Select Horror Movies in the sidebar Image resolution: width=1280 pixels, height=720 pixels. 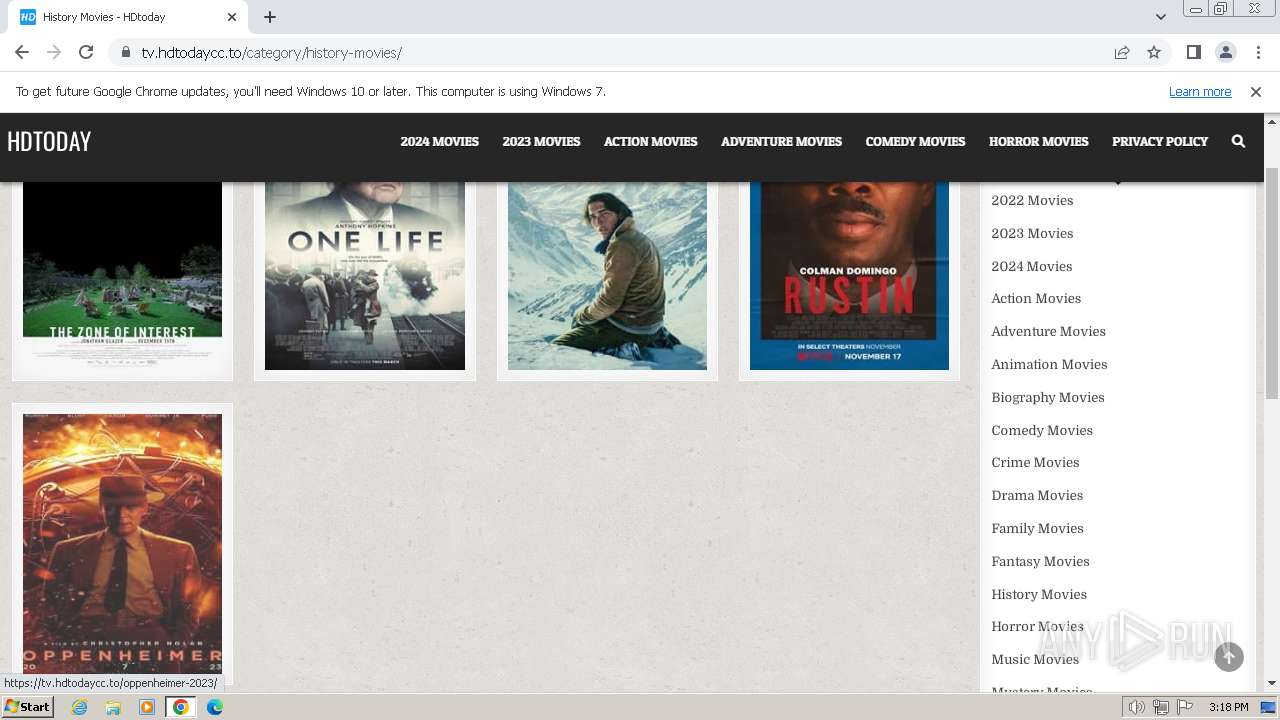pyautogui.click(x=1037, y=626)
